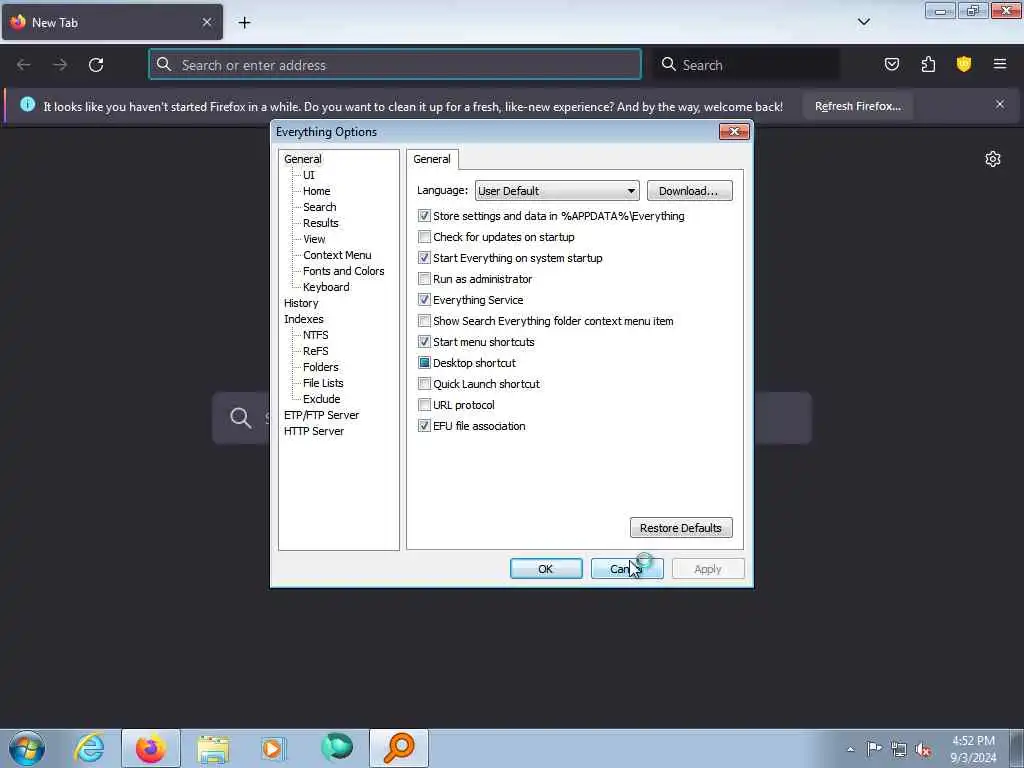Enable Check for updates on startup
This screenshot has width=1024, height=768.
pos(424,237)
